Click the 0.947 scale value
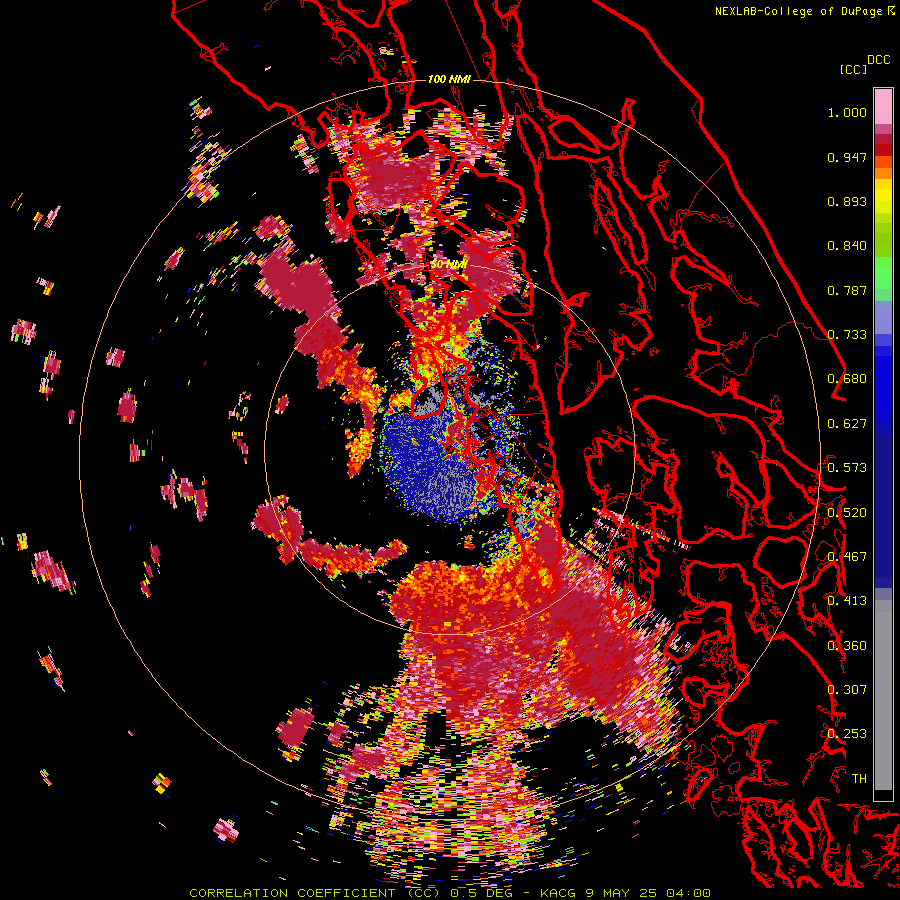 pos(847,157)
